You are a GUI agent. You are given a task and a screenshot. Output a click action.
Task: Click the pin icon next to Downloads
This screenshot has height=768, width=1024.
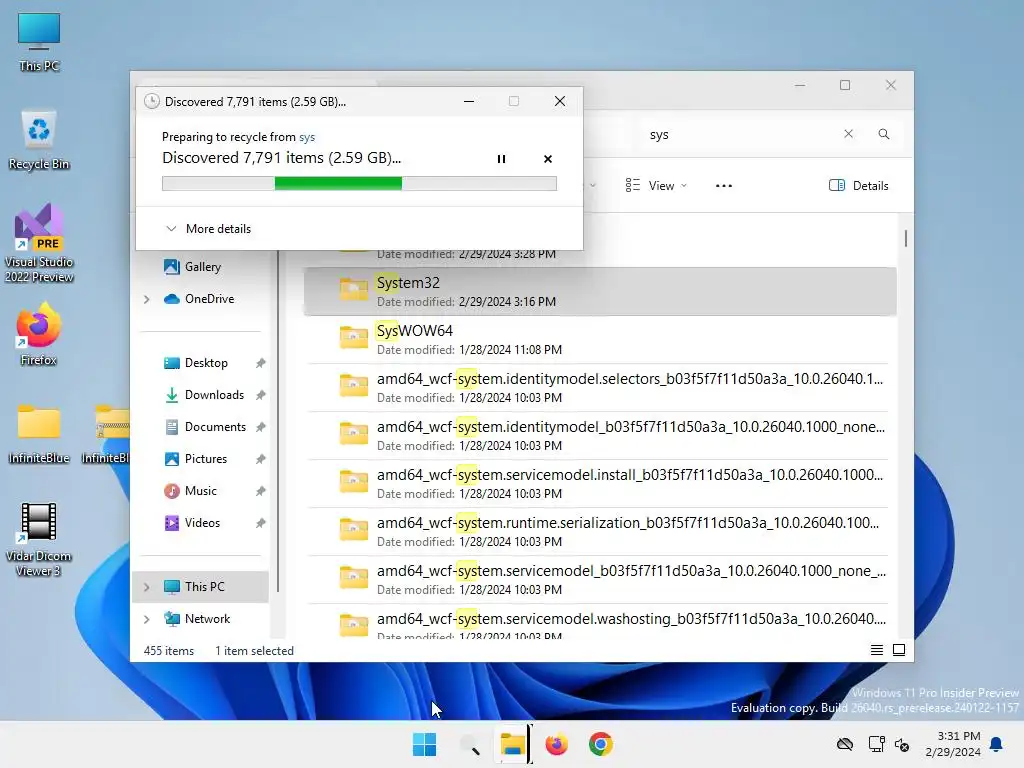click(261, 395)
